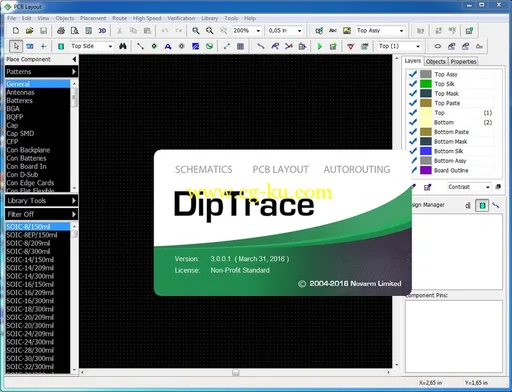Toggle the Bottom Paste layer checkbox
Viewport: 512px width, 392px height.
pos(413,132)
